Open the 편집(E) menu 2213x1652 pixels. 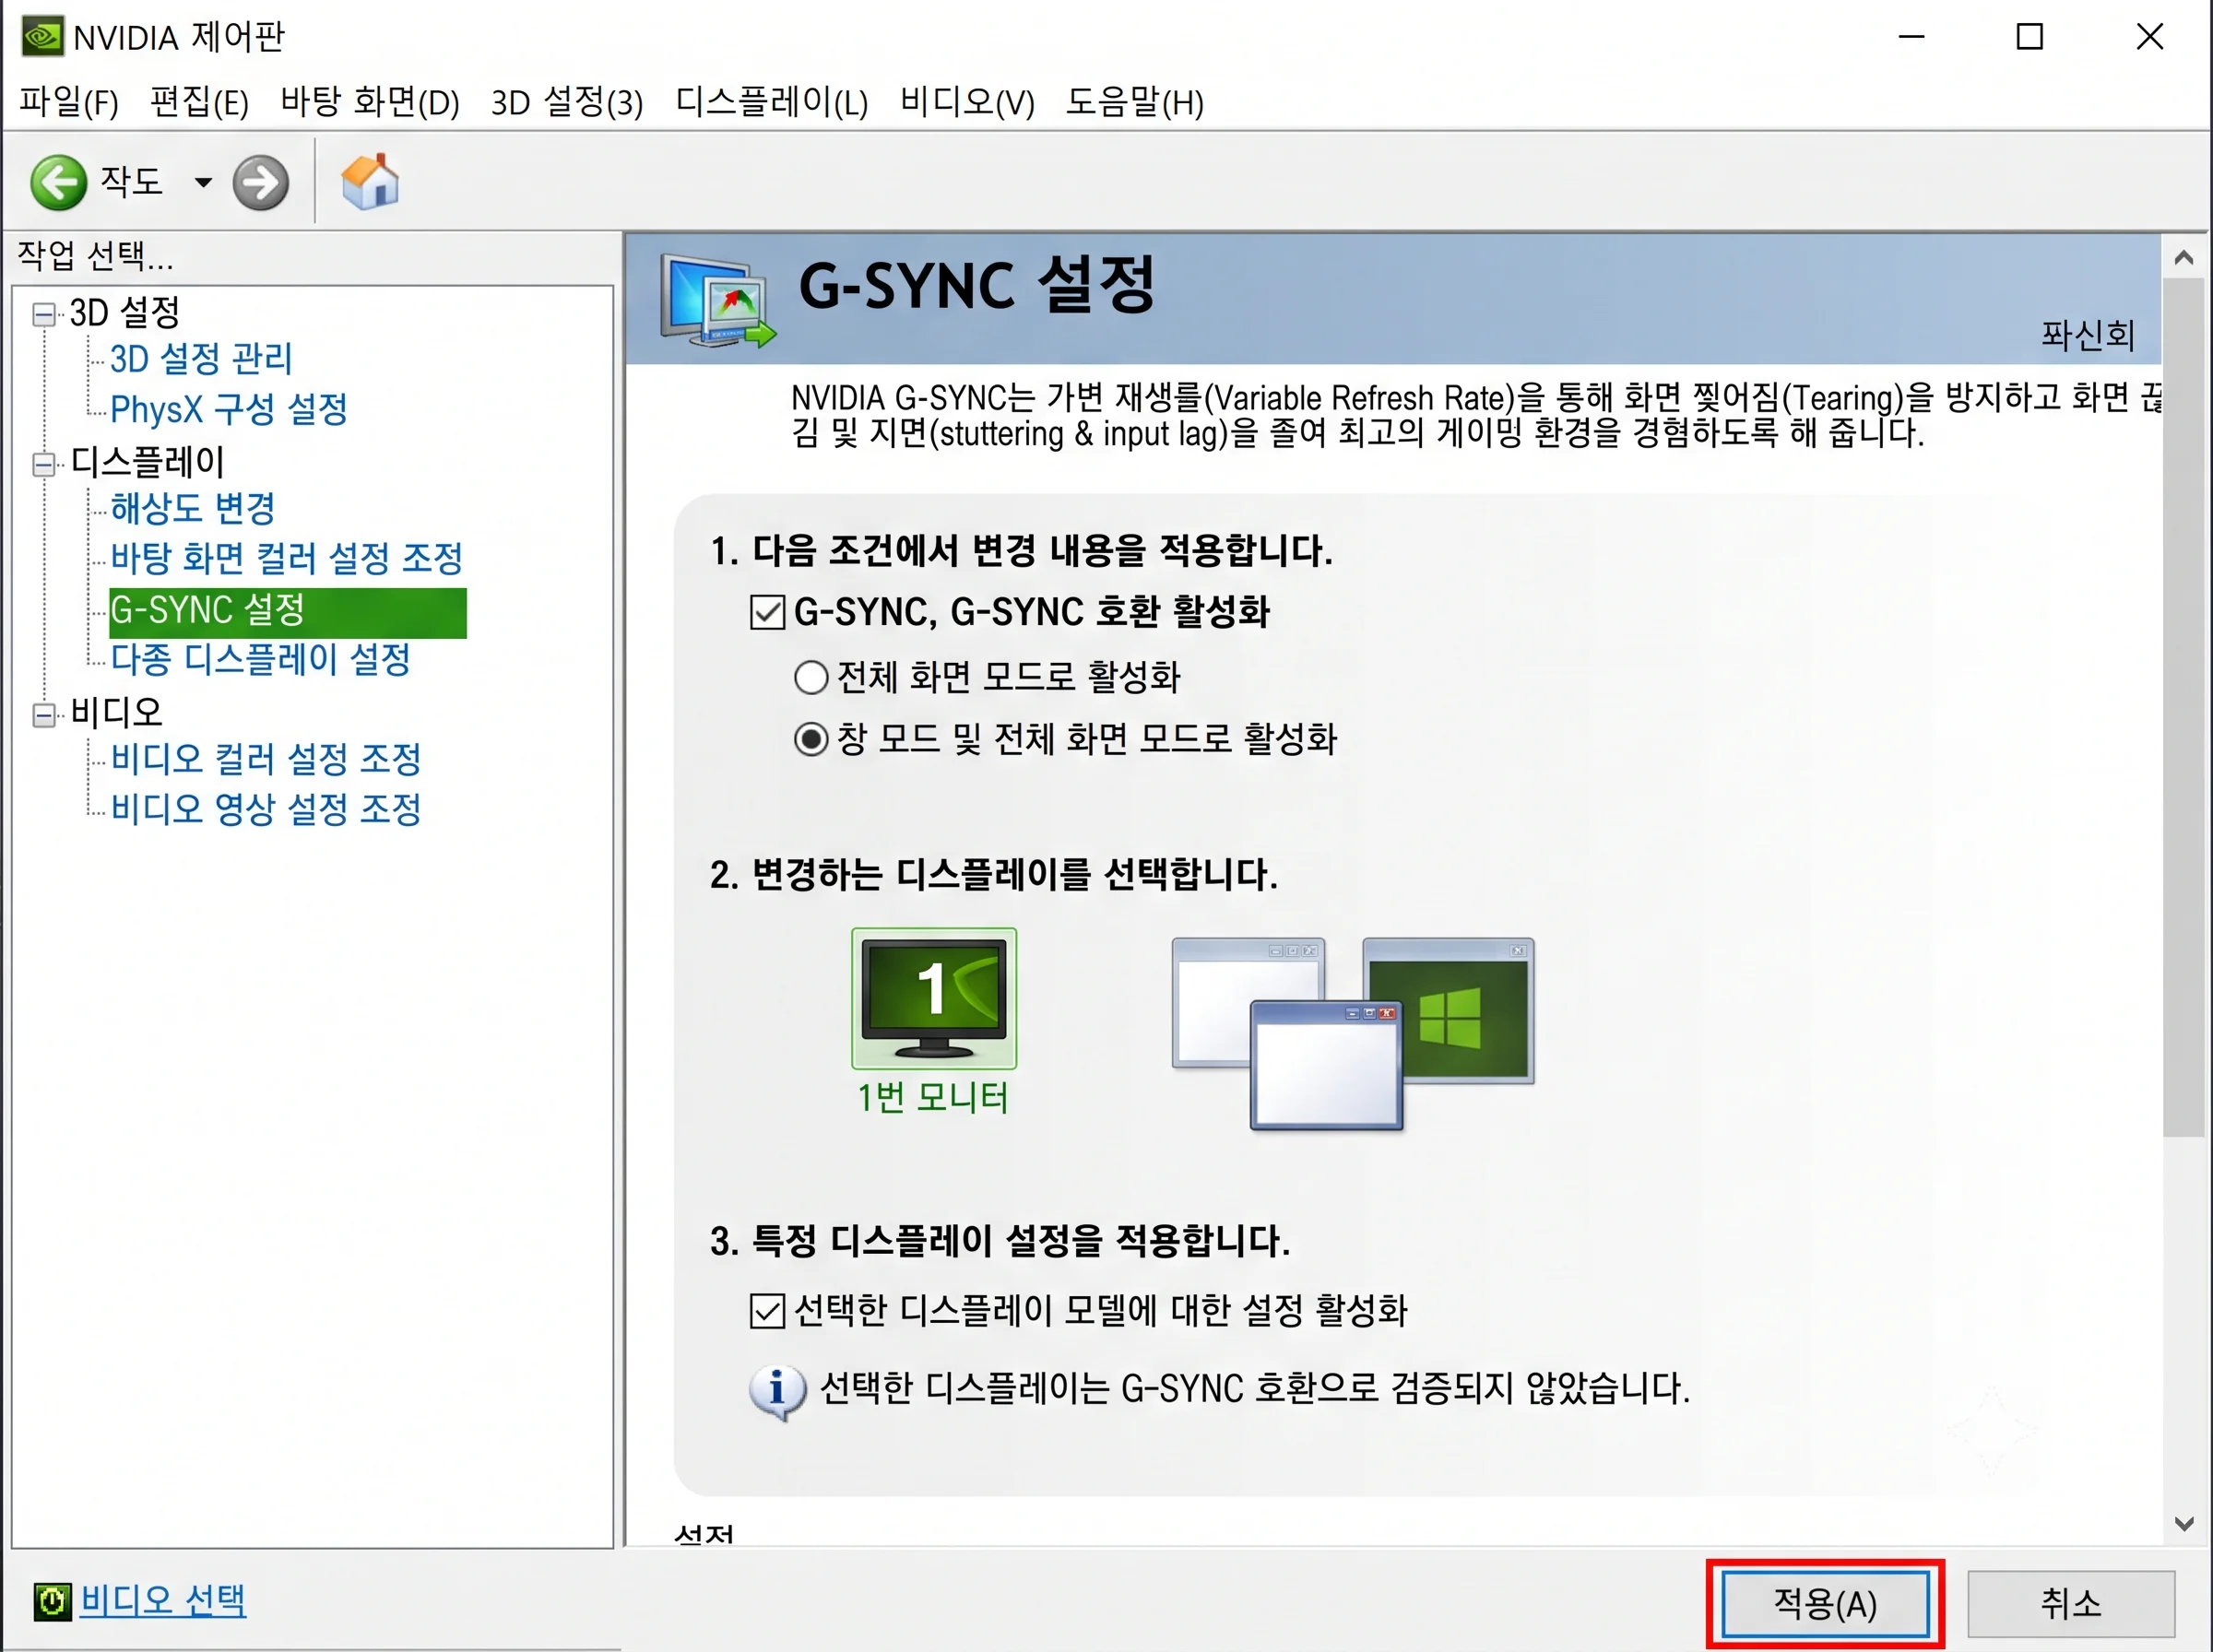tap(199, 101)
